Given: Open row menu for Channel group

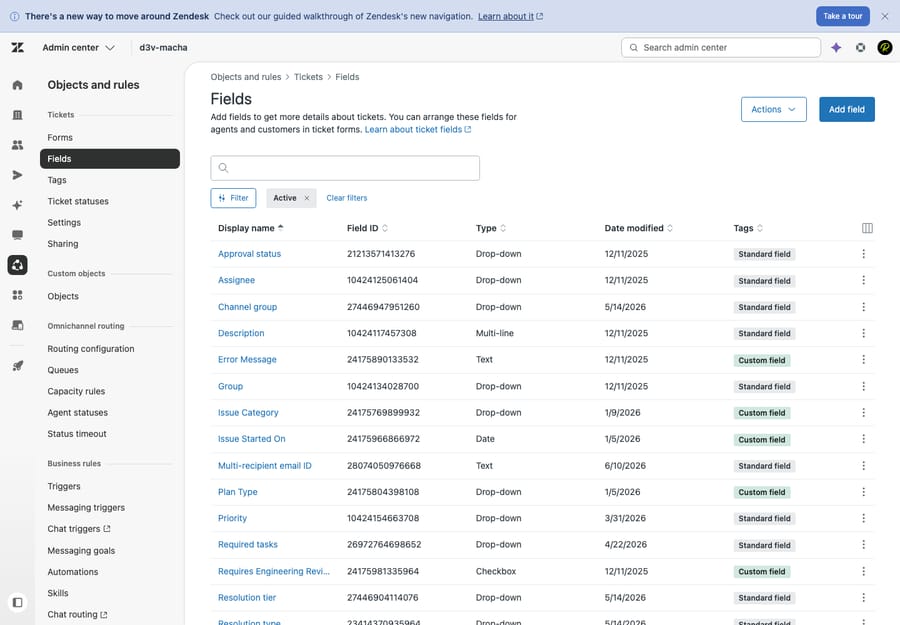Looking at the screenshot, I should (x=863, y=307).
